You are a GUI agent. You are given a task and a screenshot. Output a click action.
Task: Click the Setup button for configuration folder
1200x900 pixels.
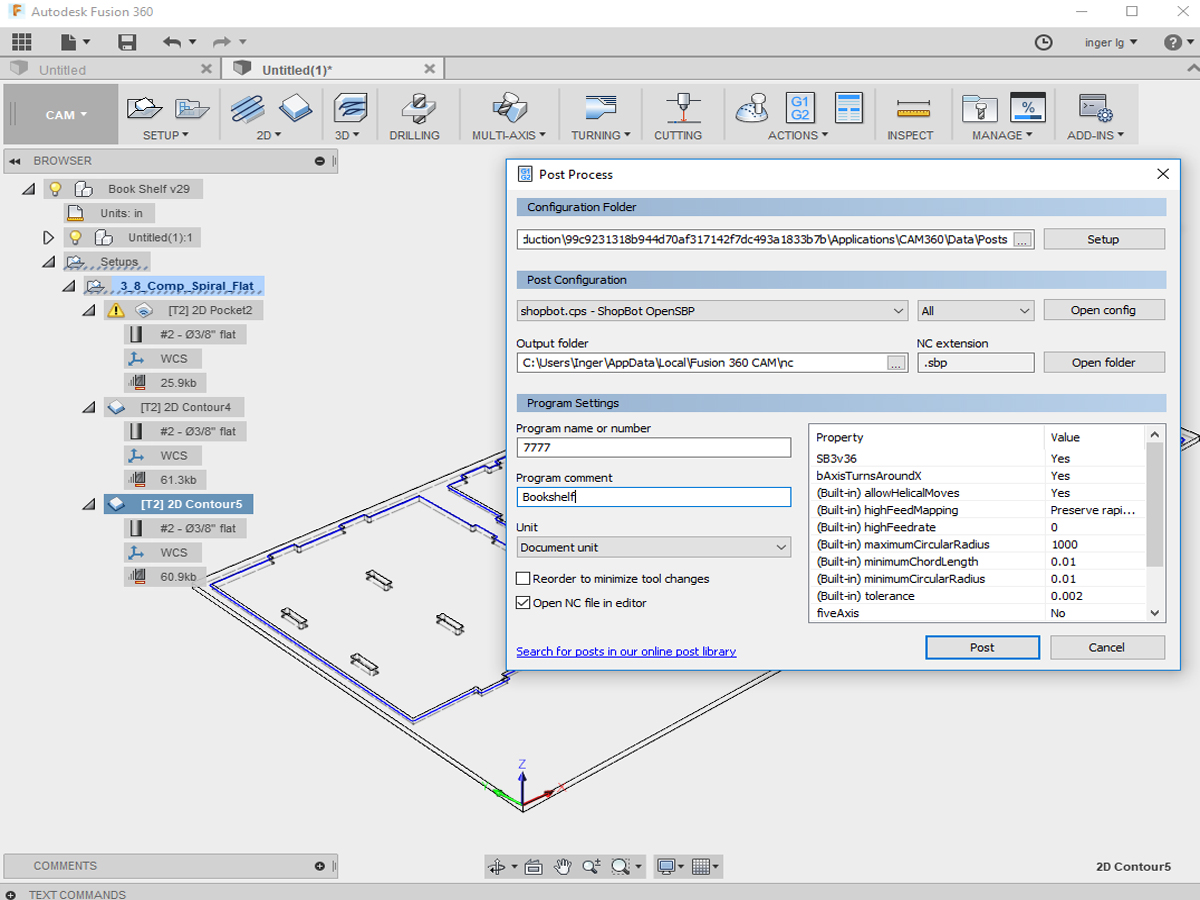click(1104, 239)
